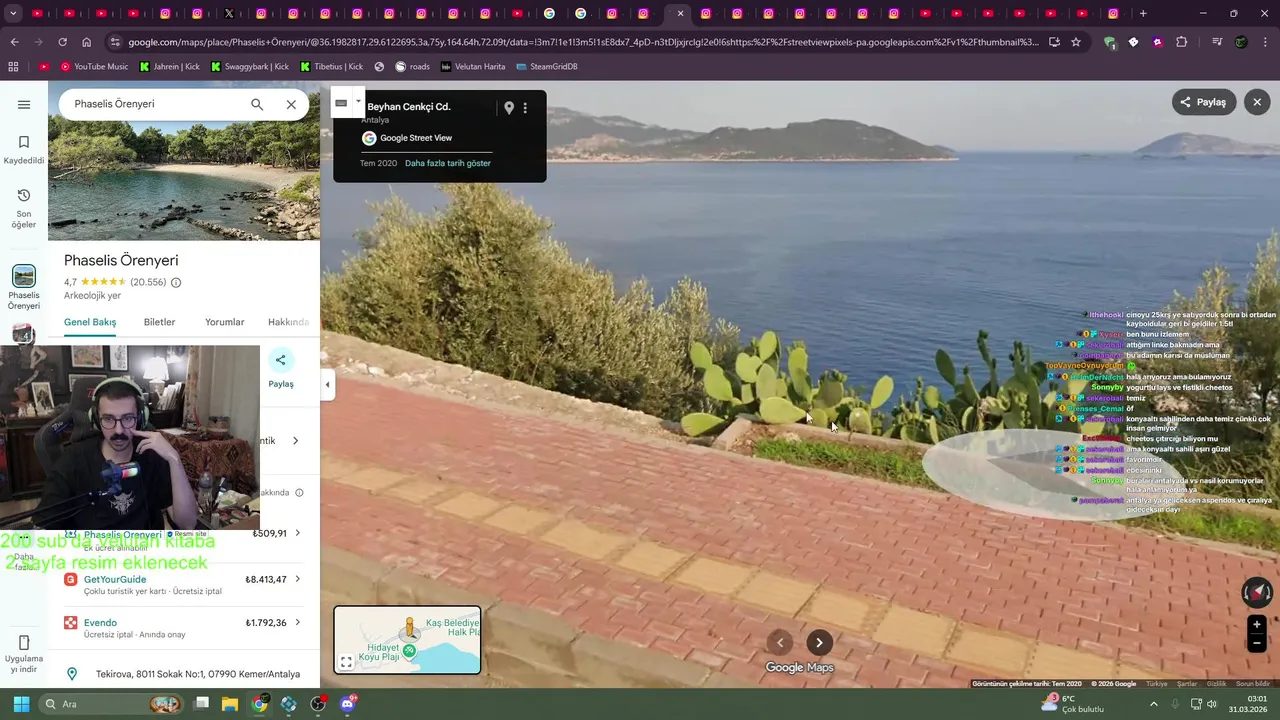1280x720 pixels.
Task: Click the Street View location pin icon
Action: coord(508,108)
